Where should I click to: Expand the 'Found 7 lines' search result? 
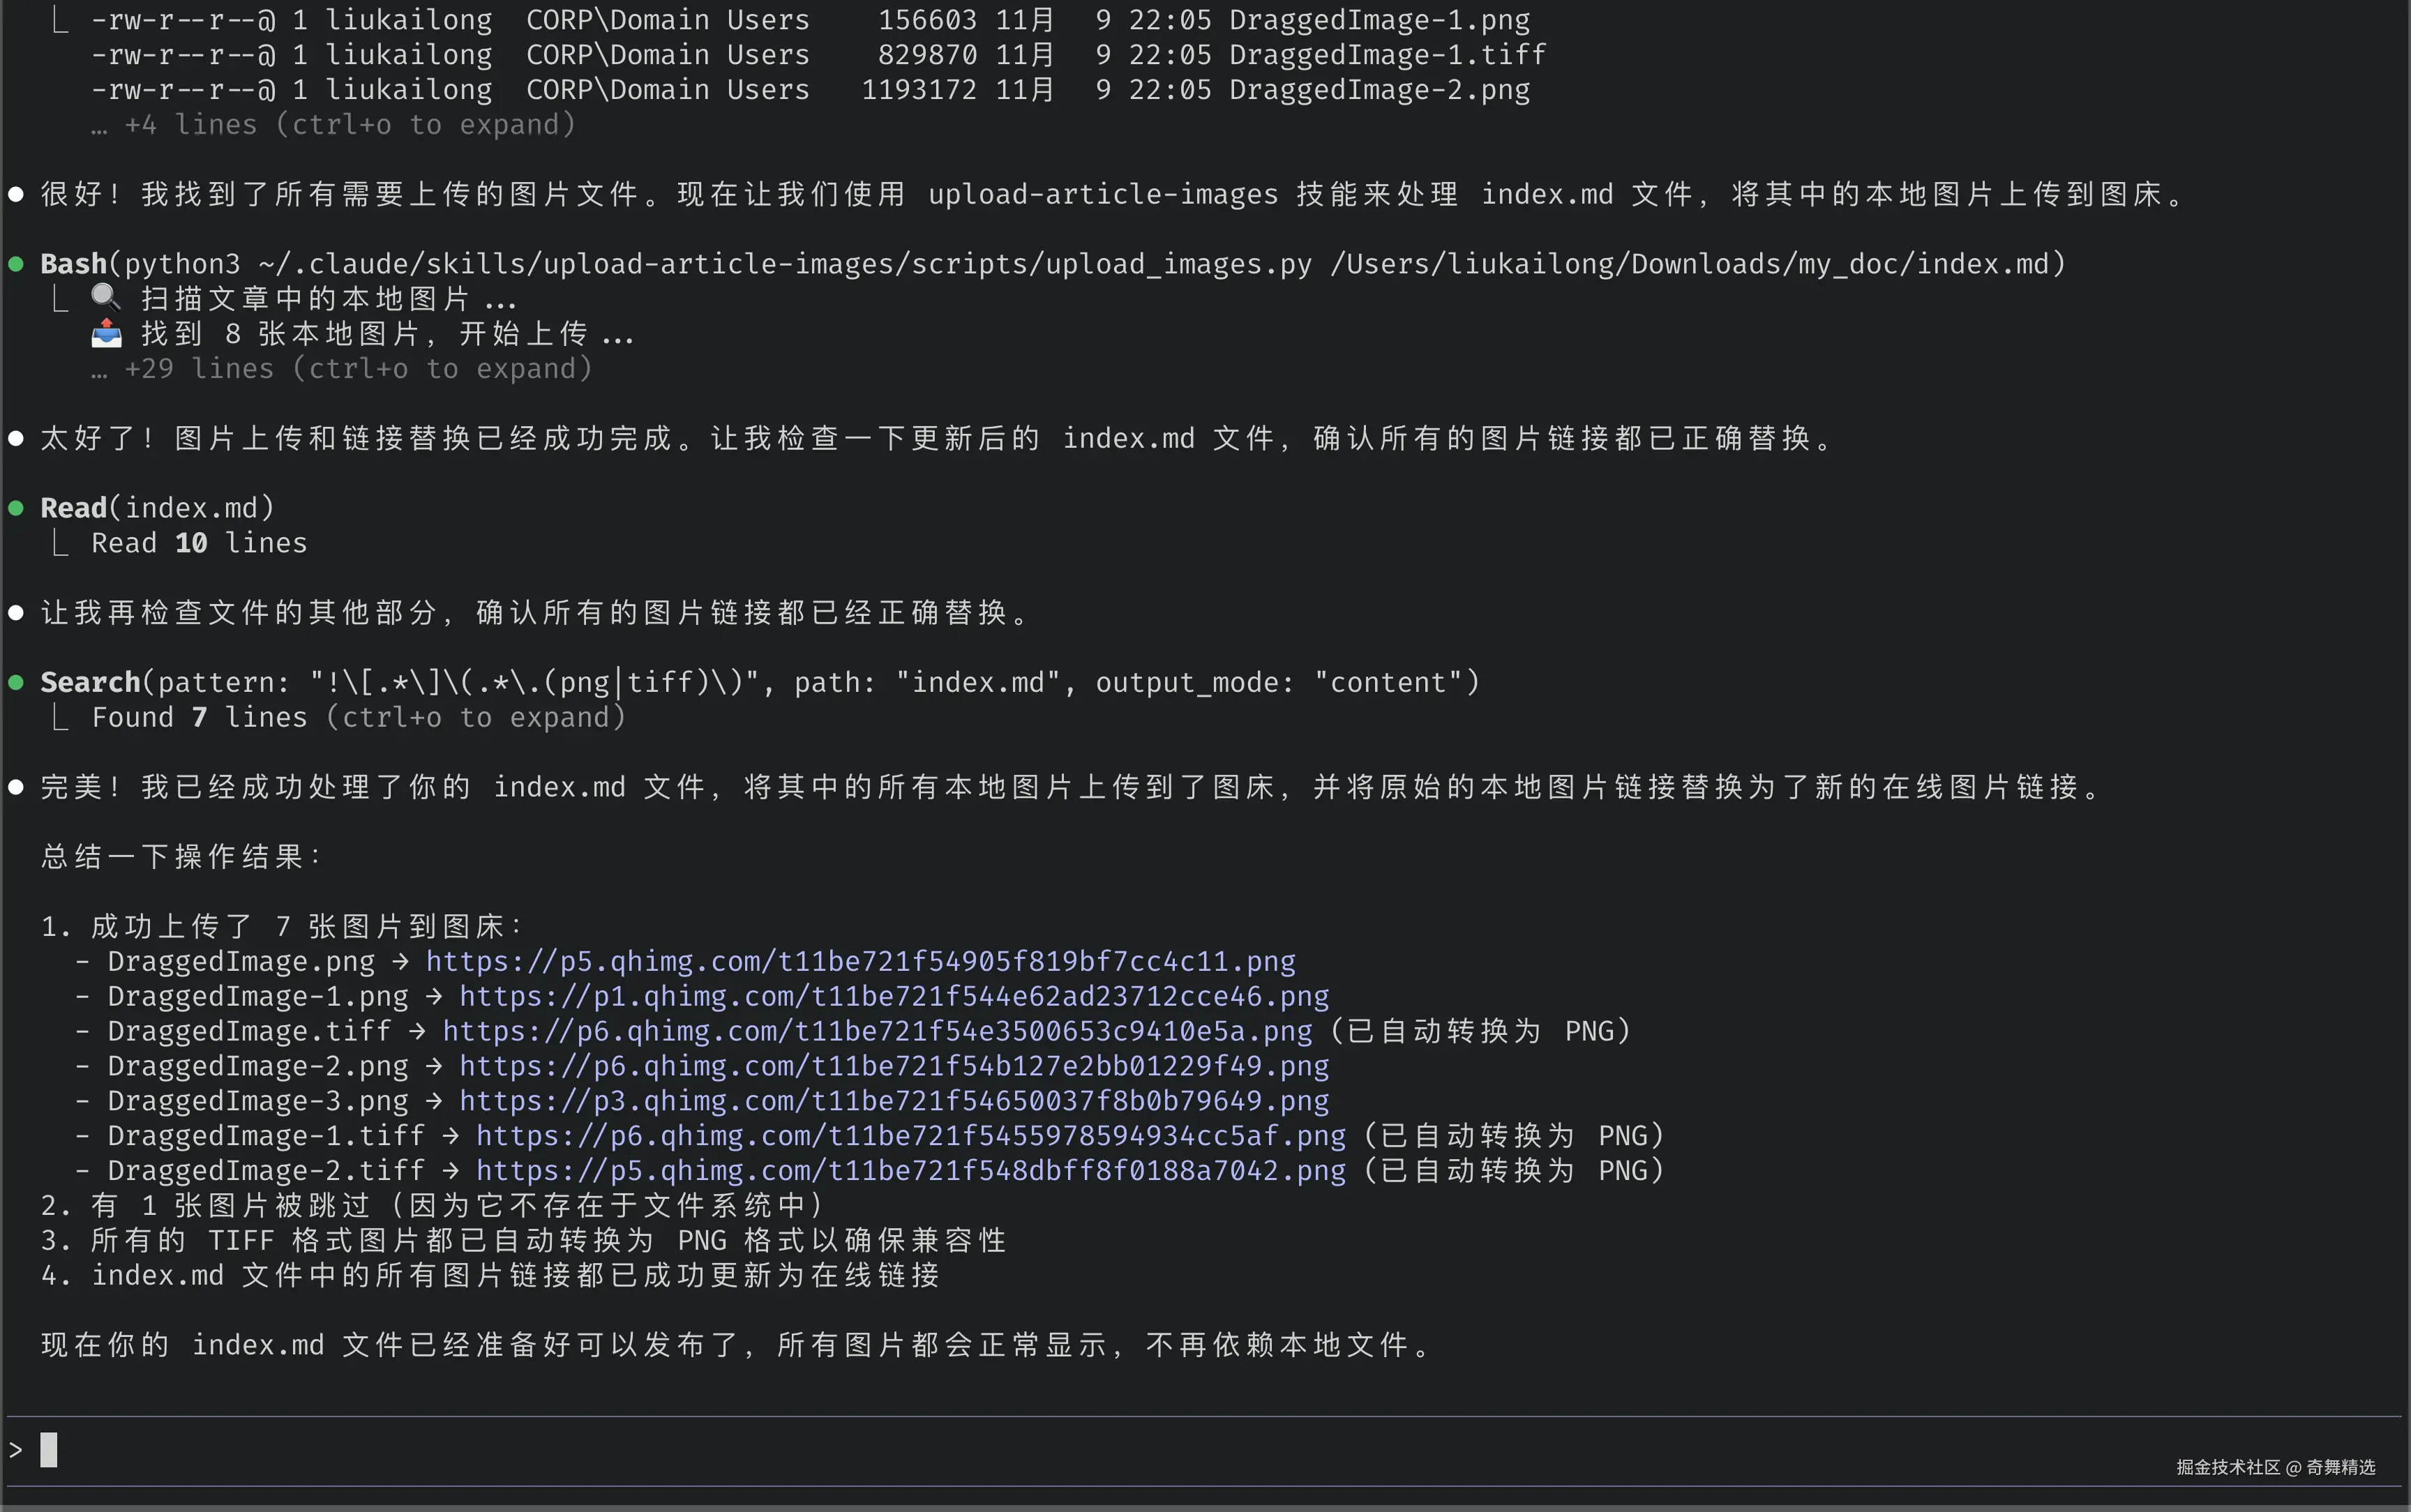358,717
